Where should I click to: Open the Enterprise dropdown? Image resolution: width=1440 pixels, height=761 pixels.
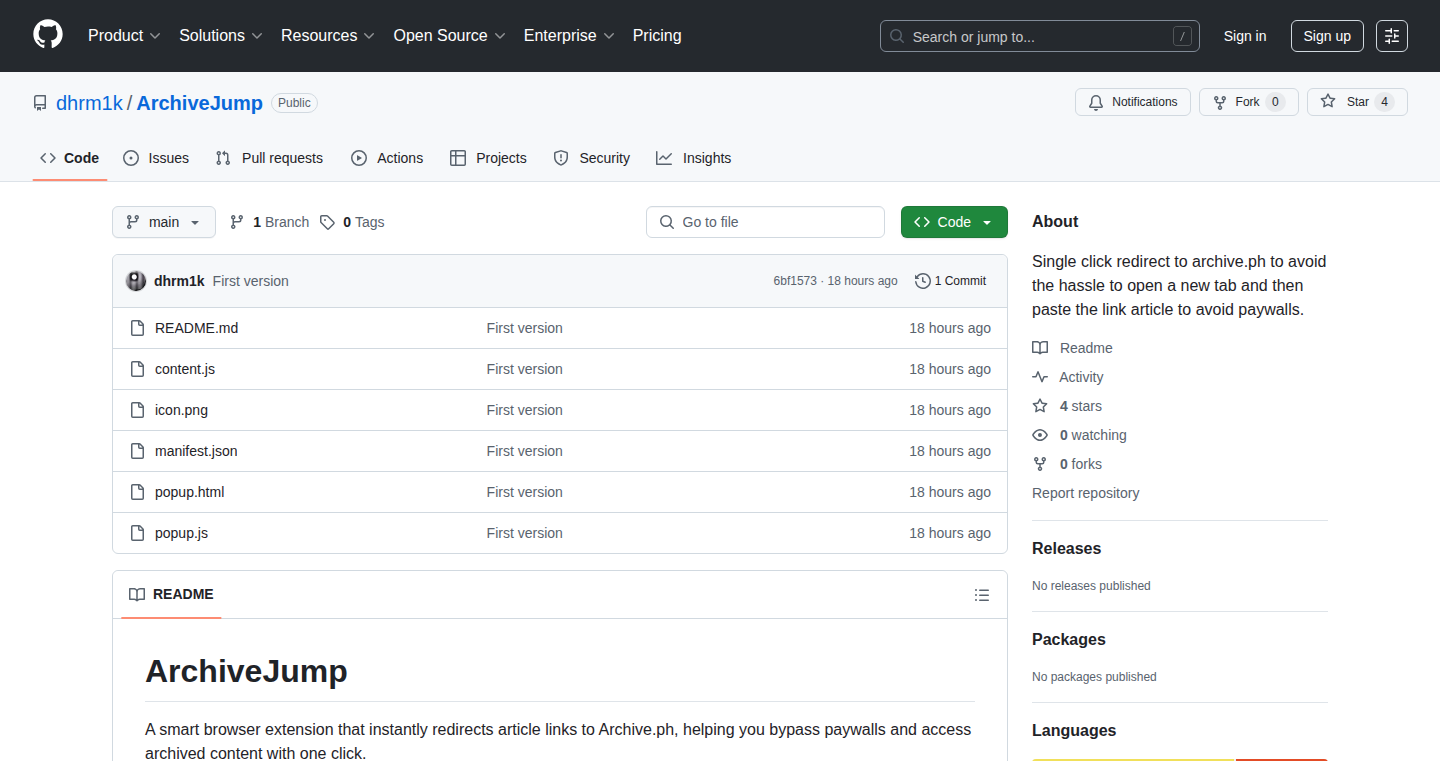coord(569,35)
